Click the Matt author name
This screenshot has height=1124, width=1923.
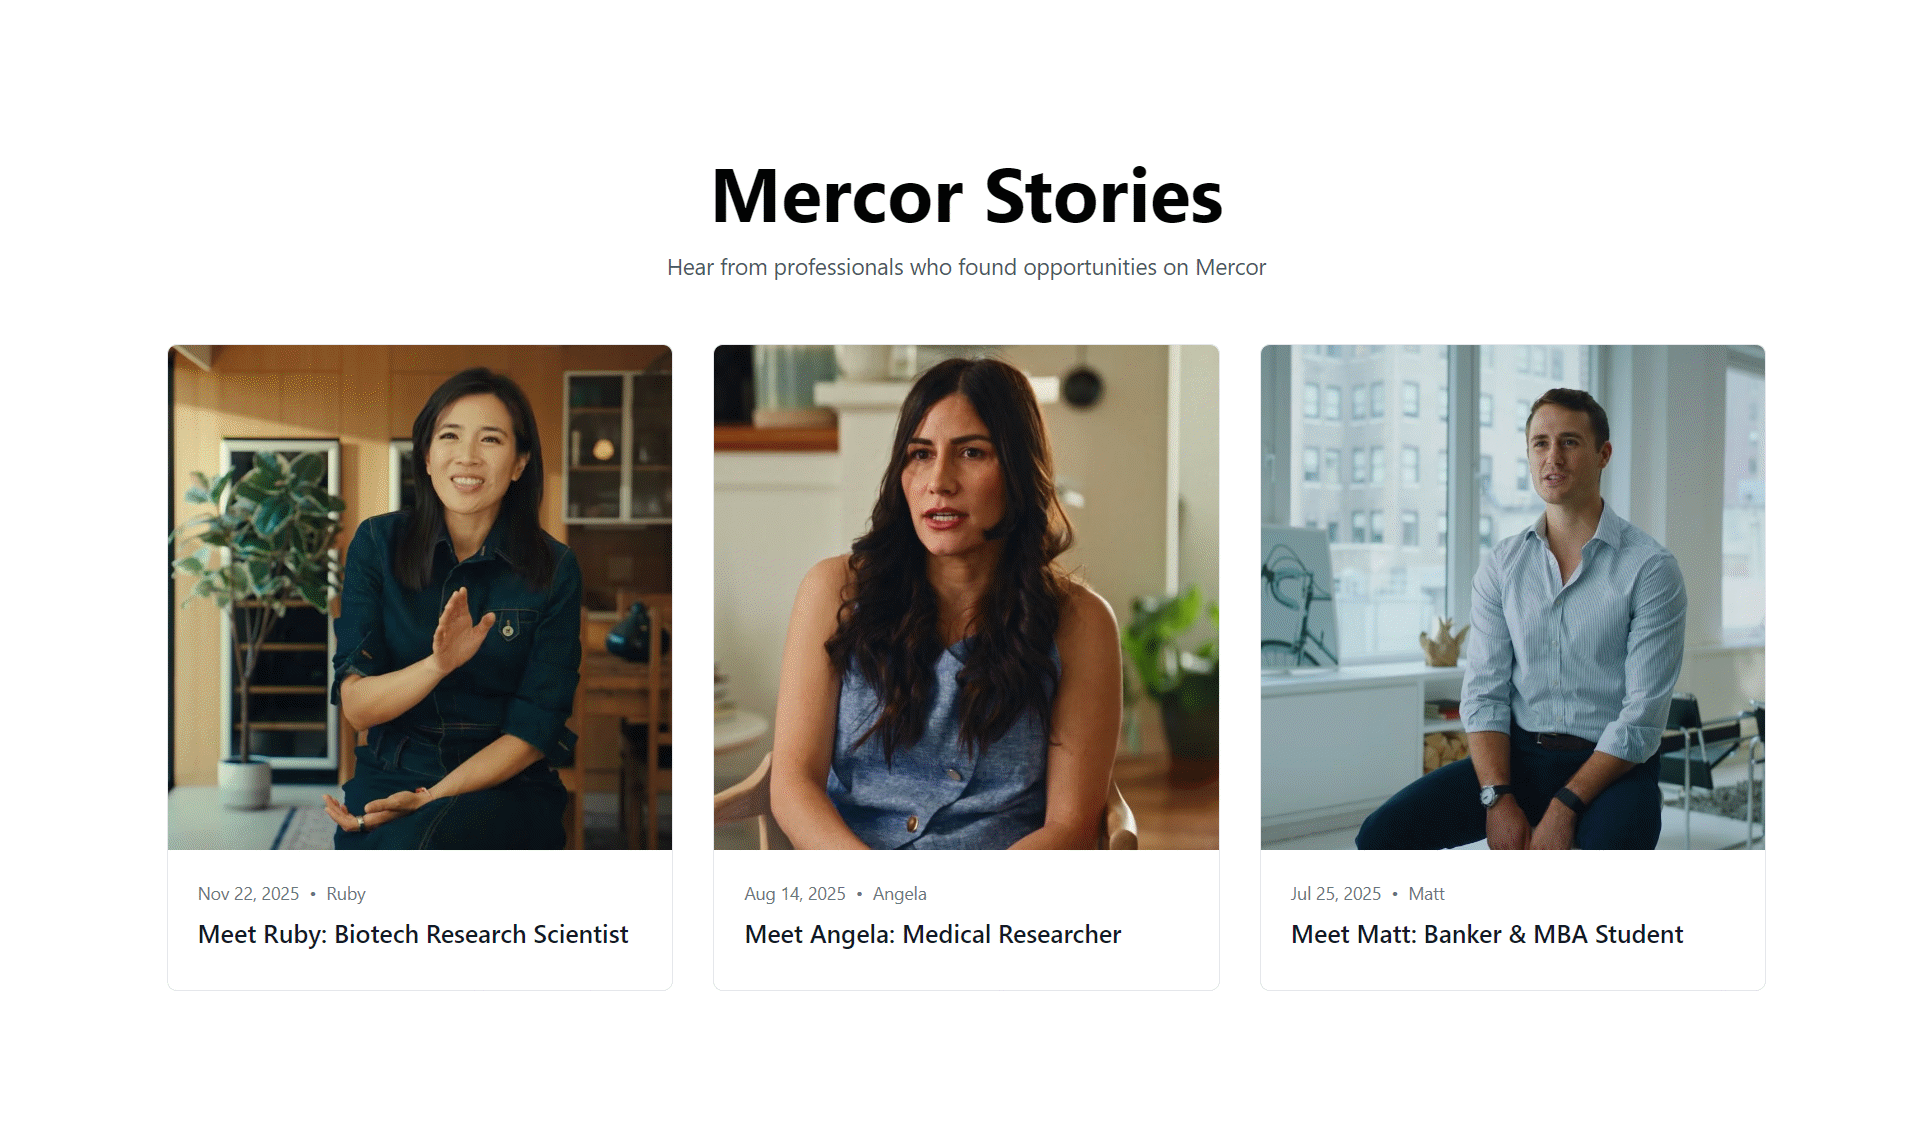click(1427, 894)
